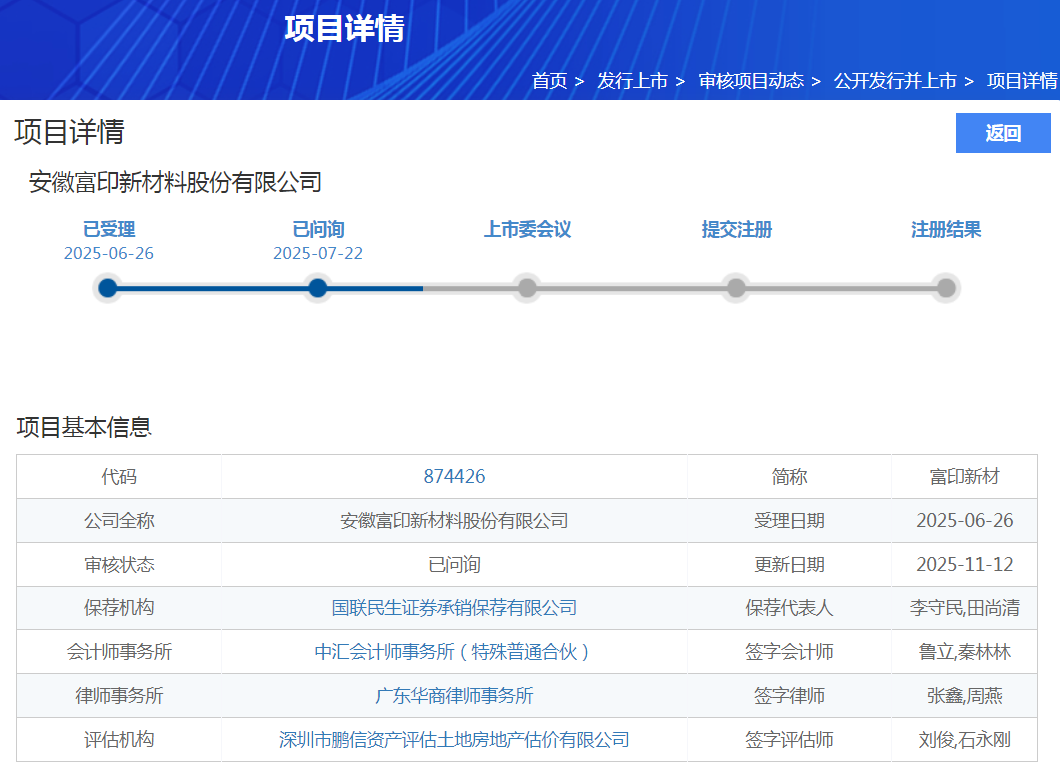
Task: Open 广东华商律师事务所 law firm link
Action: (x=454, y=696)
